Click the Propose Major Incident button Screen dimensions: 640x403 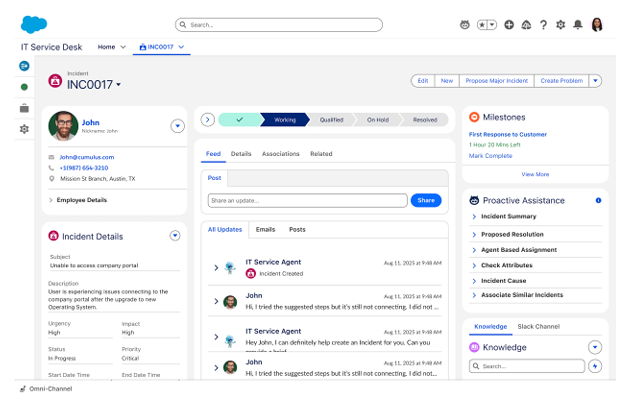[497, 81]
